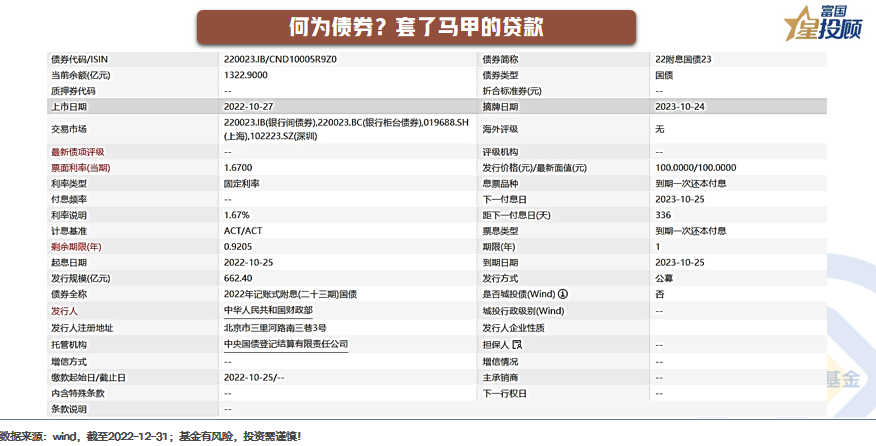The image size is (876, 446).
Task: Select bond short name 22附息国债23
Action: coord(683,59)
